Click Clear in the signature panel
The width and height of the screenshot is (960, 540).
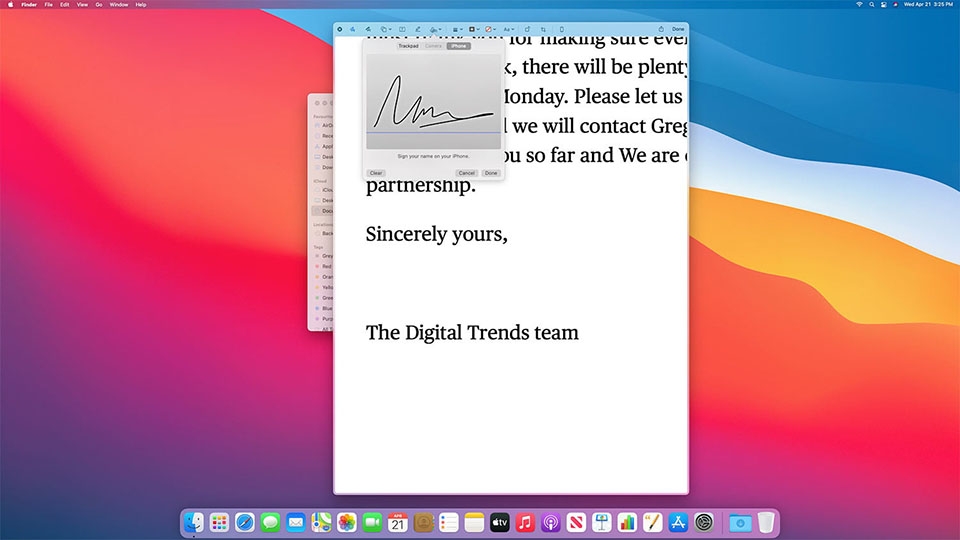click(376, 173)
